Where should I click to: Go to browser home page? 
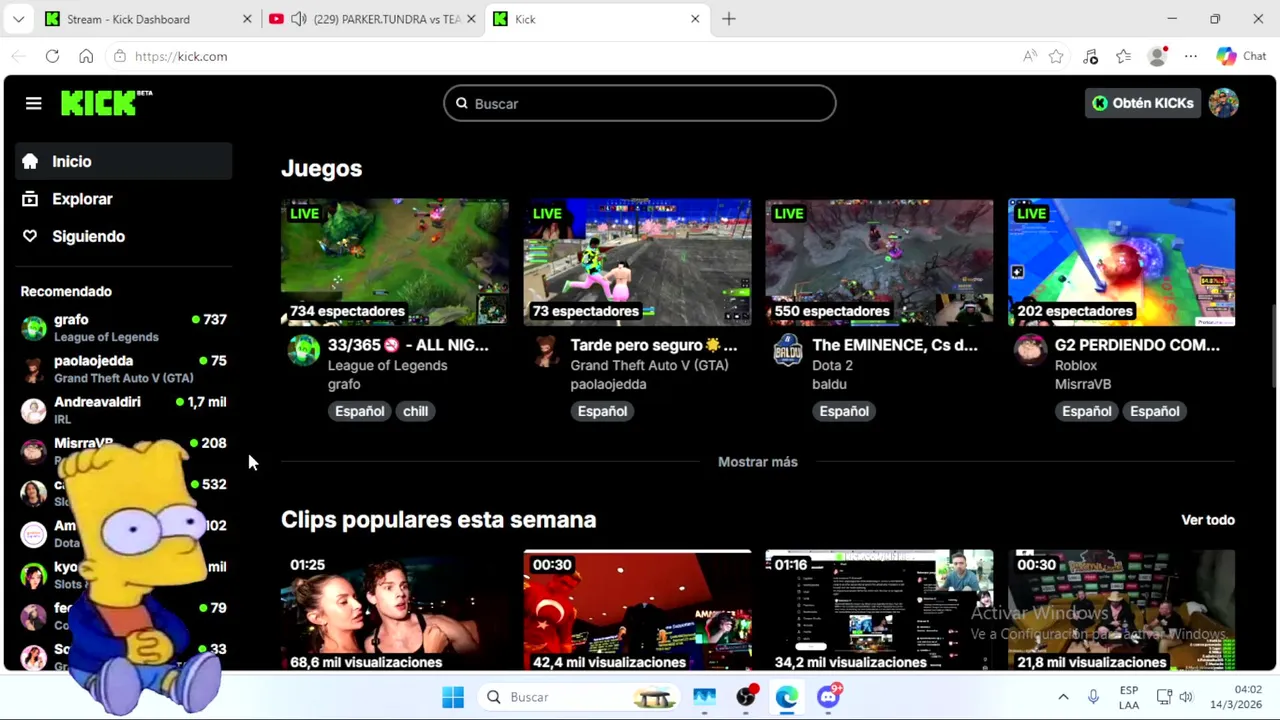point(86,56)
